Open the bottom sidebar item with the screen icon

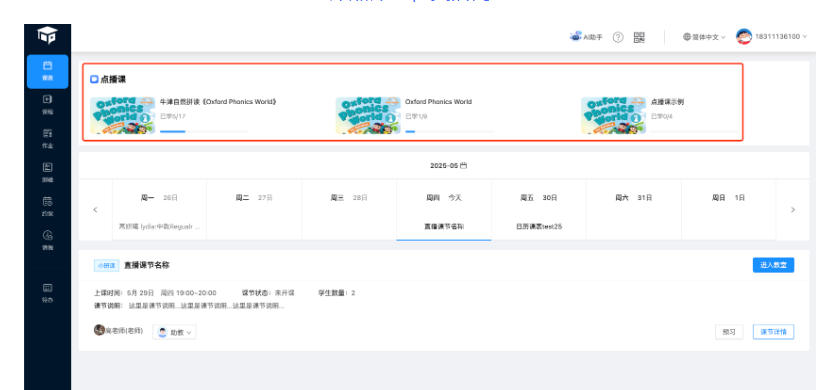pos(47,293)
